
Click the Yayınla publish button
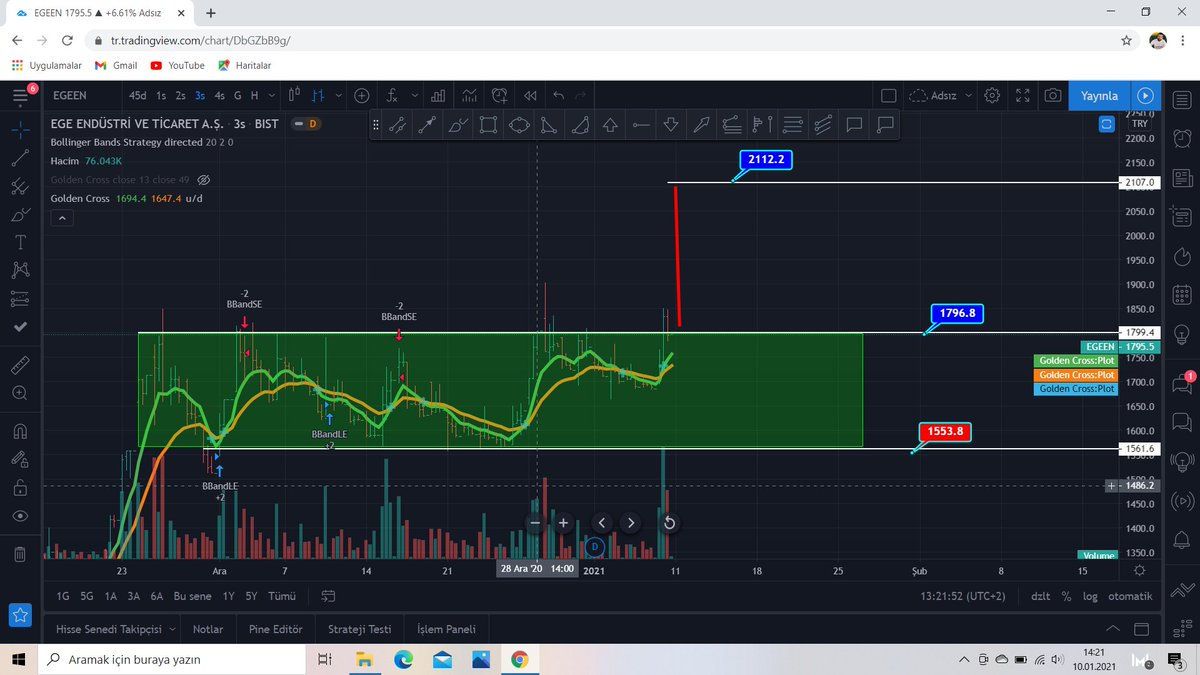[x=1099, y=96]
